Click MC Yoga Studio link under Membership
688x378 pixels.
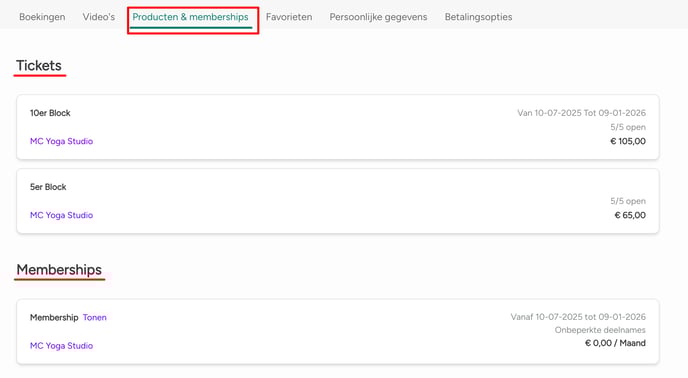click(x=61, y=346)
